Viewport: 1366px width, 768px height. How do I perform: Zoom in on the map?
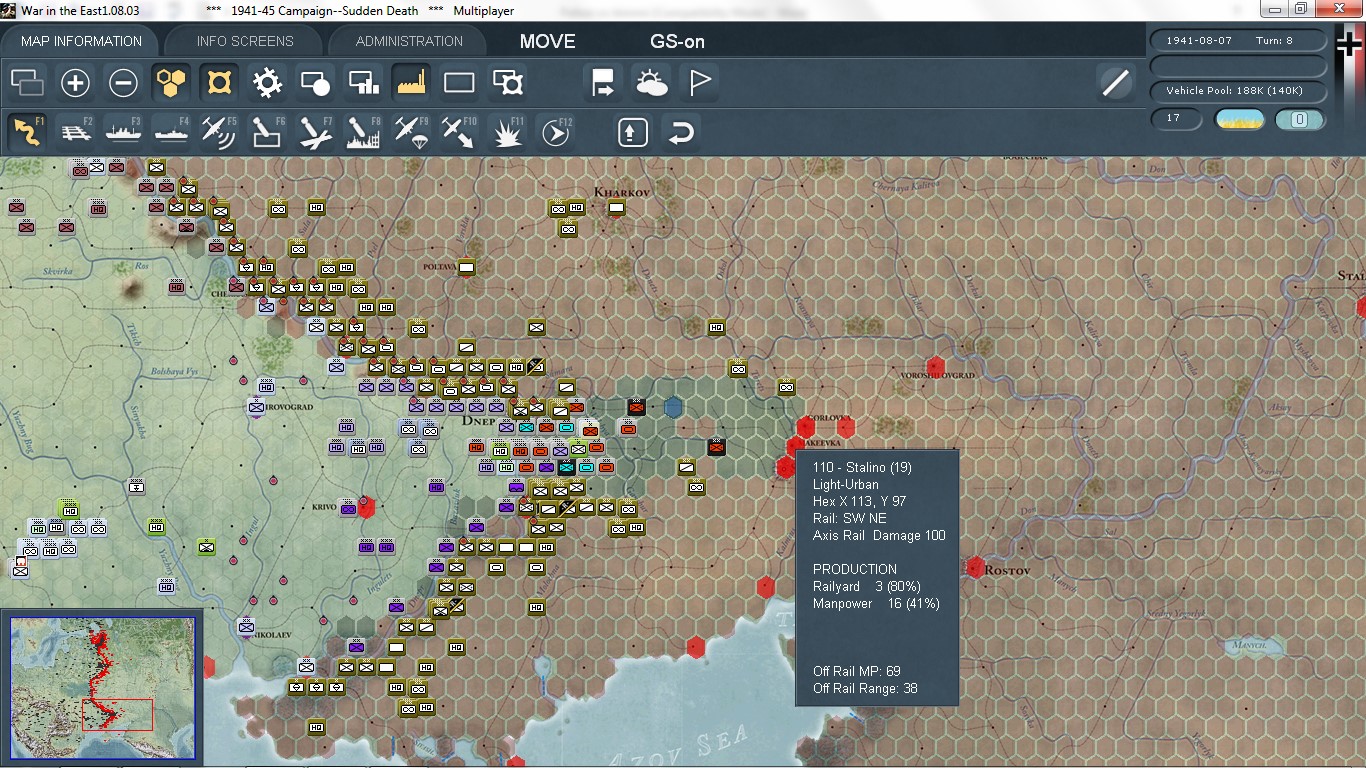pos(75,82)
